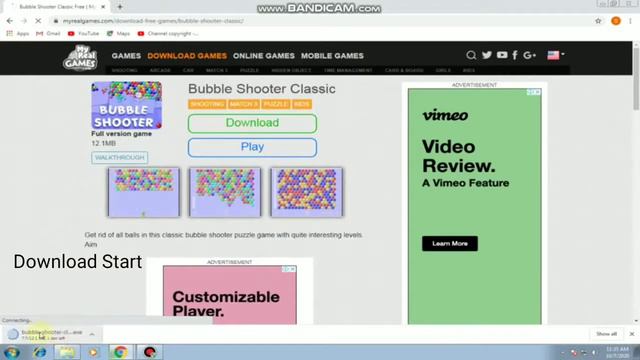Click the Kids tag label

click(302, 104)
